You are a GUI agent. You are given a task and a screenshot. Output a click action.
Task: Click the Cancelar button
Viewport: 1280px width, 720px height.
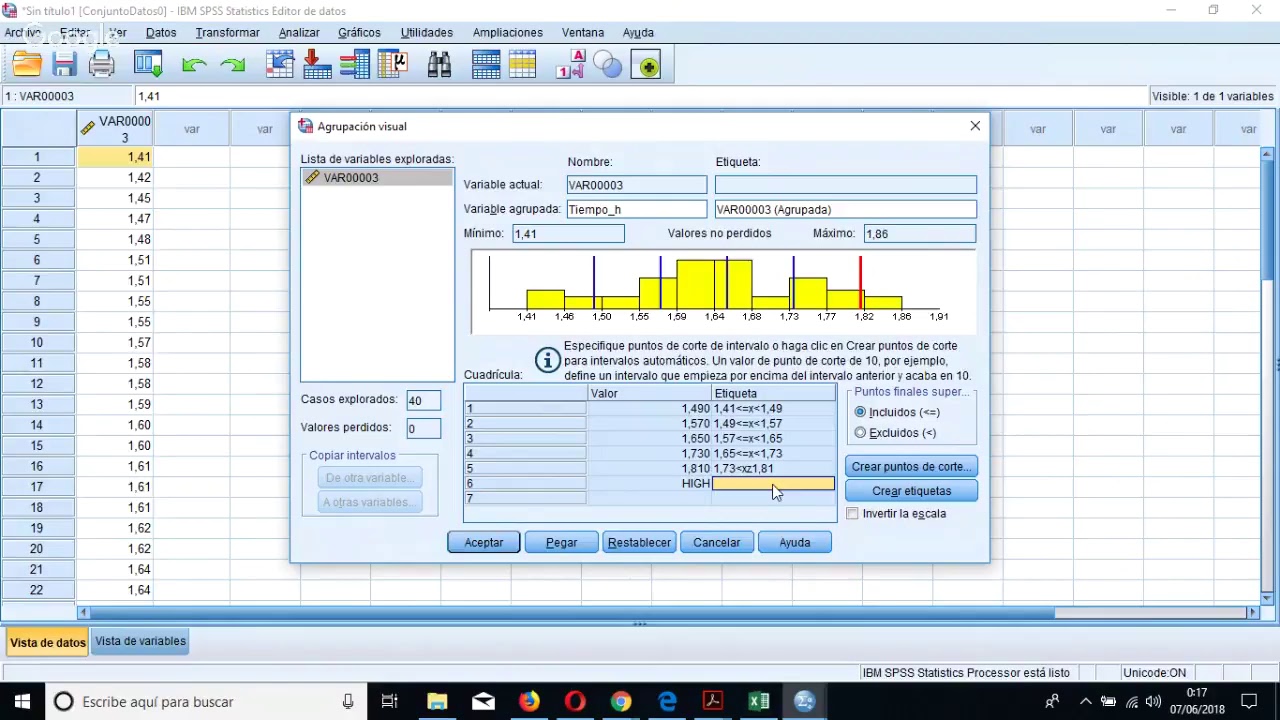click(x=717, y=542)
